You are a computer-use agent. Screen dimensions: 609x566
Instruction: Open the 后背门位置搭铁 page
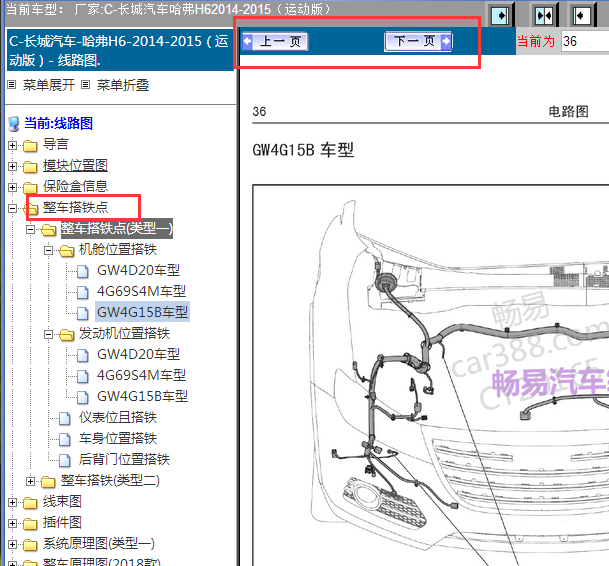tap(124, 459)
